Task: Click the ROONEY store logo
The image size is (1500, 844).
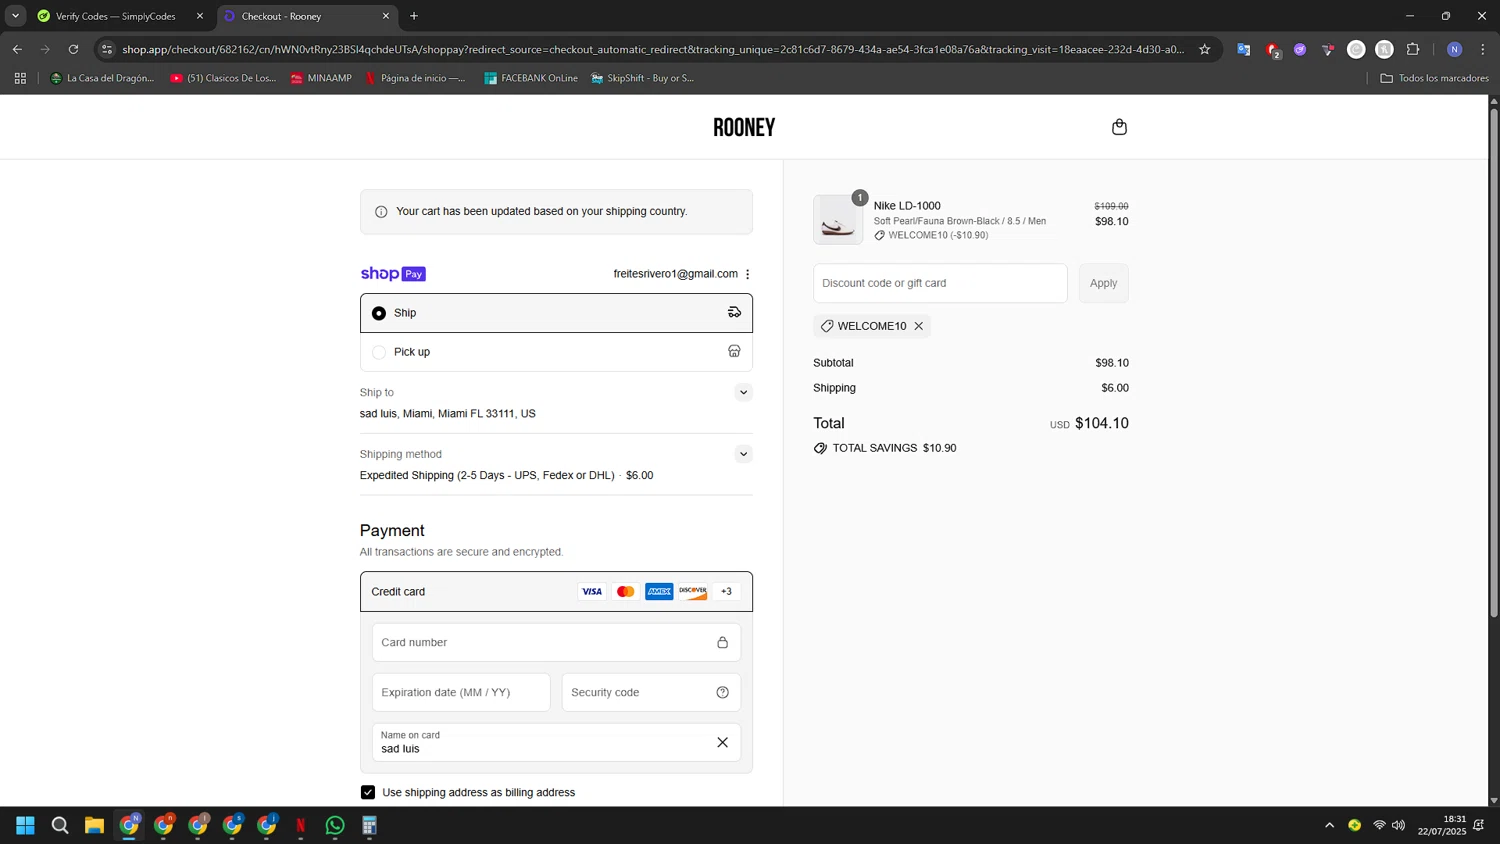Action: click(x=744, y=127)
